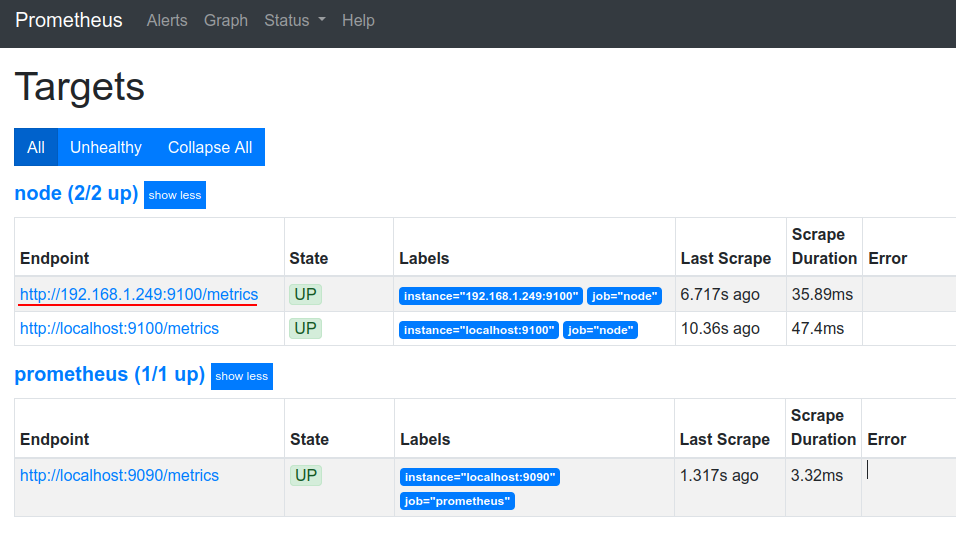
Task: Click UP state of localhost:9090 target
Action: [305, 475]
